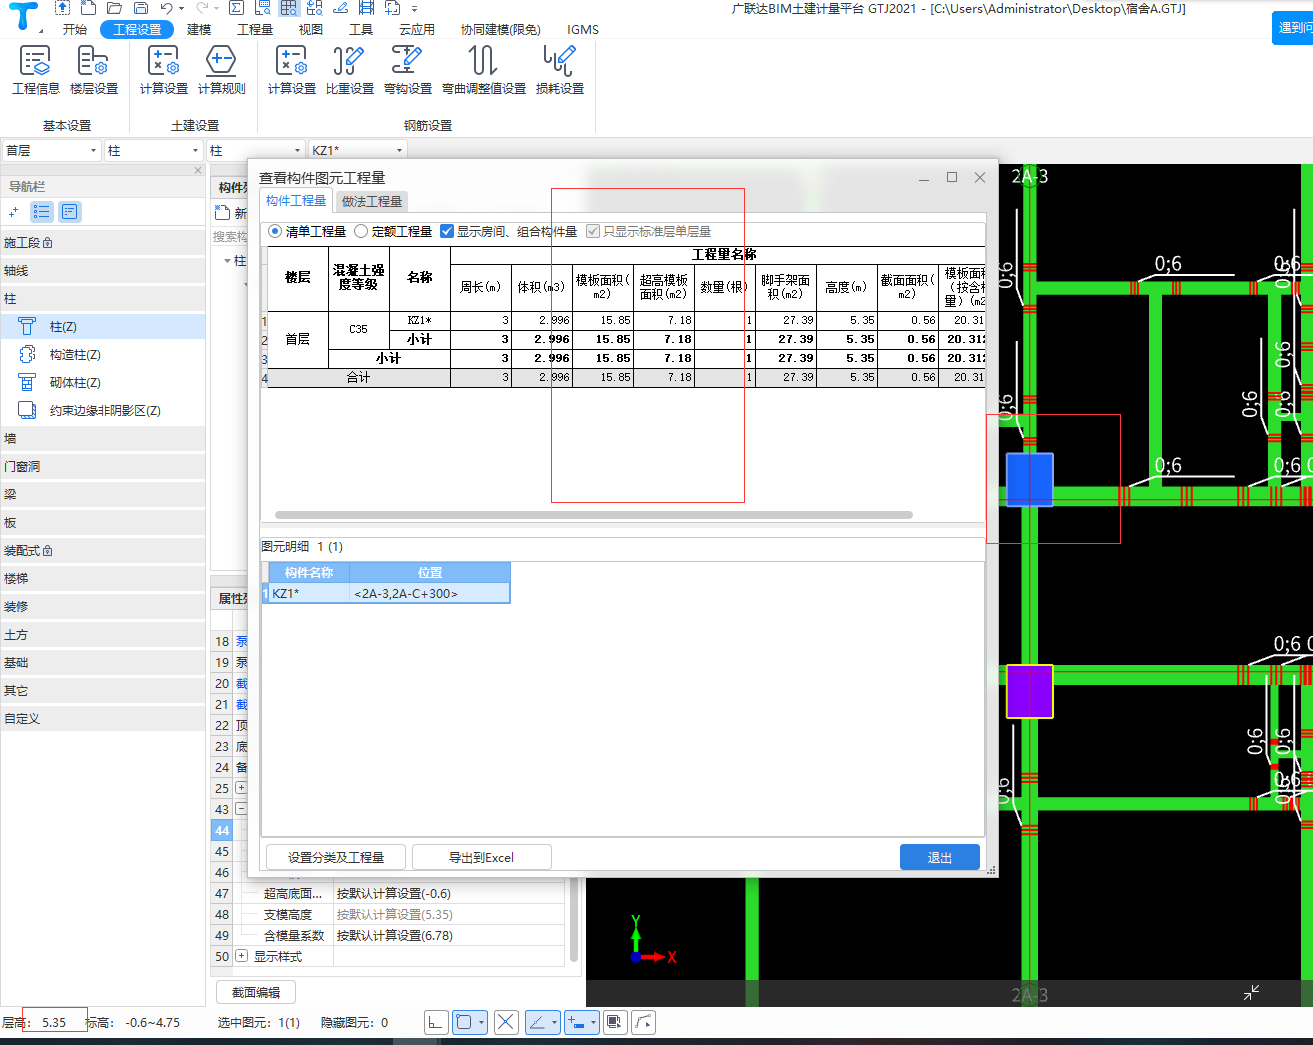Open the 首层 floor dropdown

tap(51, 151)
